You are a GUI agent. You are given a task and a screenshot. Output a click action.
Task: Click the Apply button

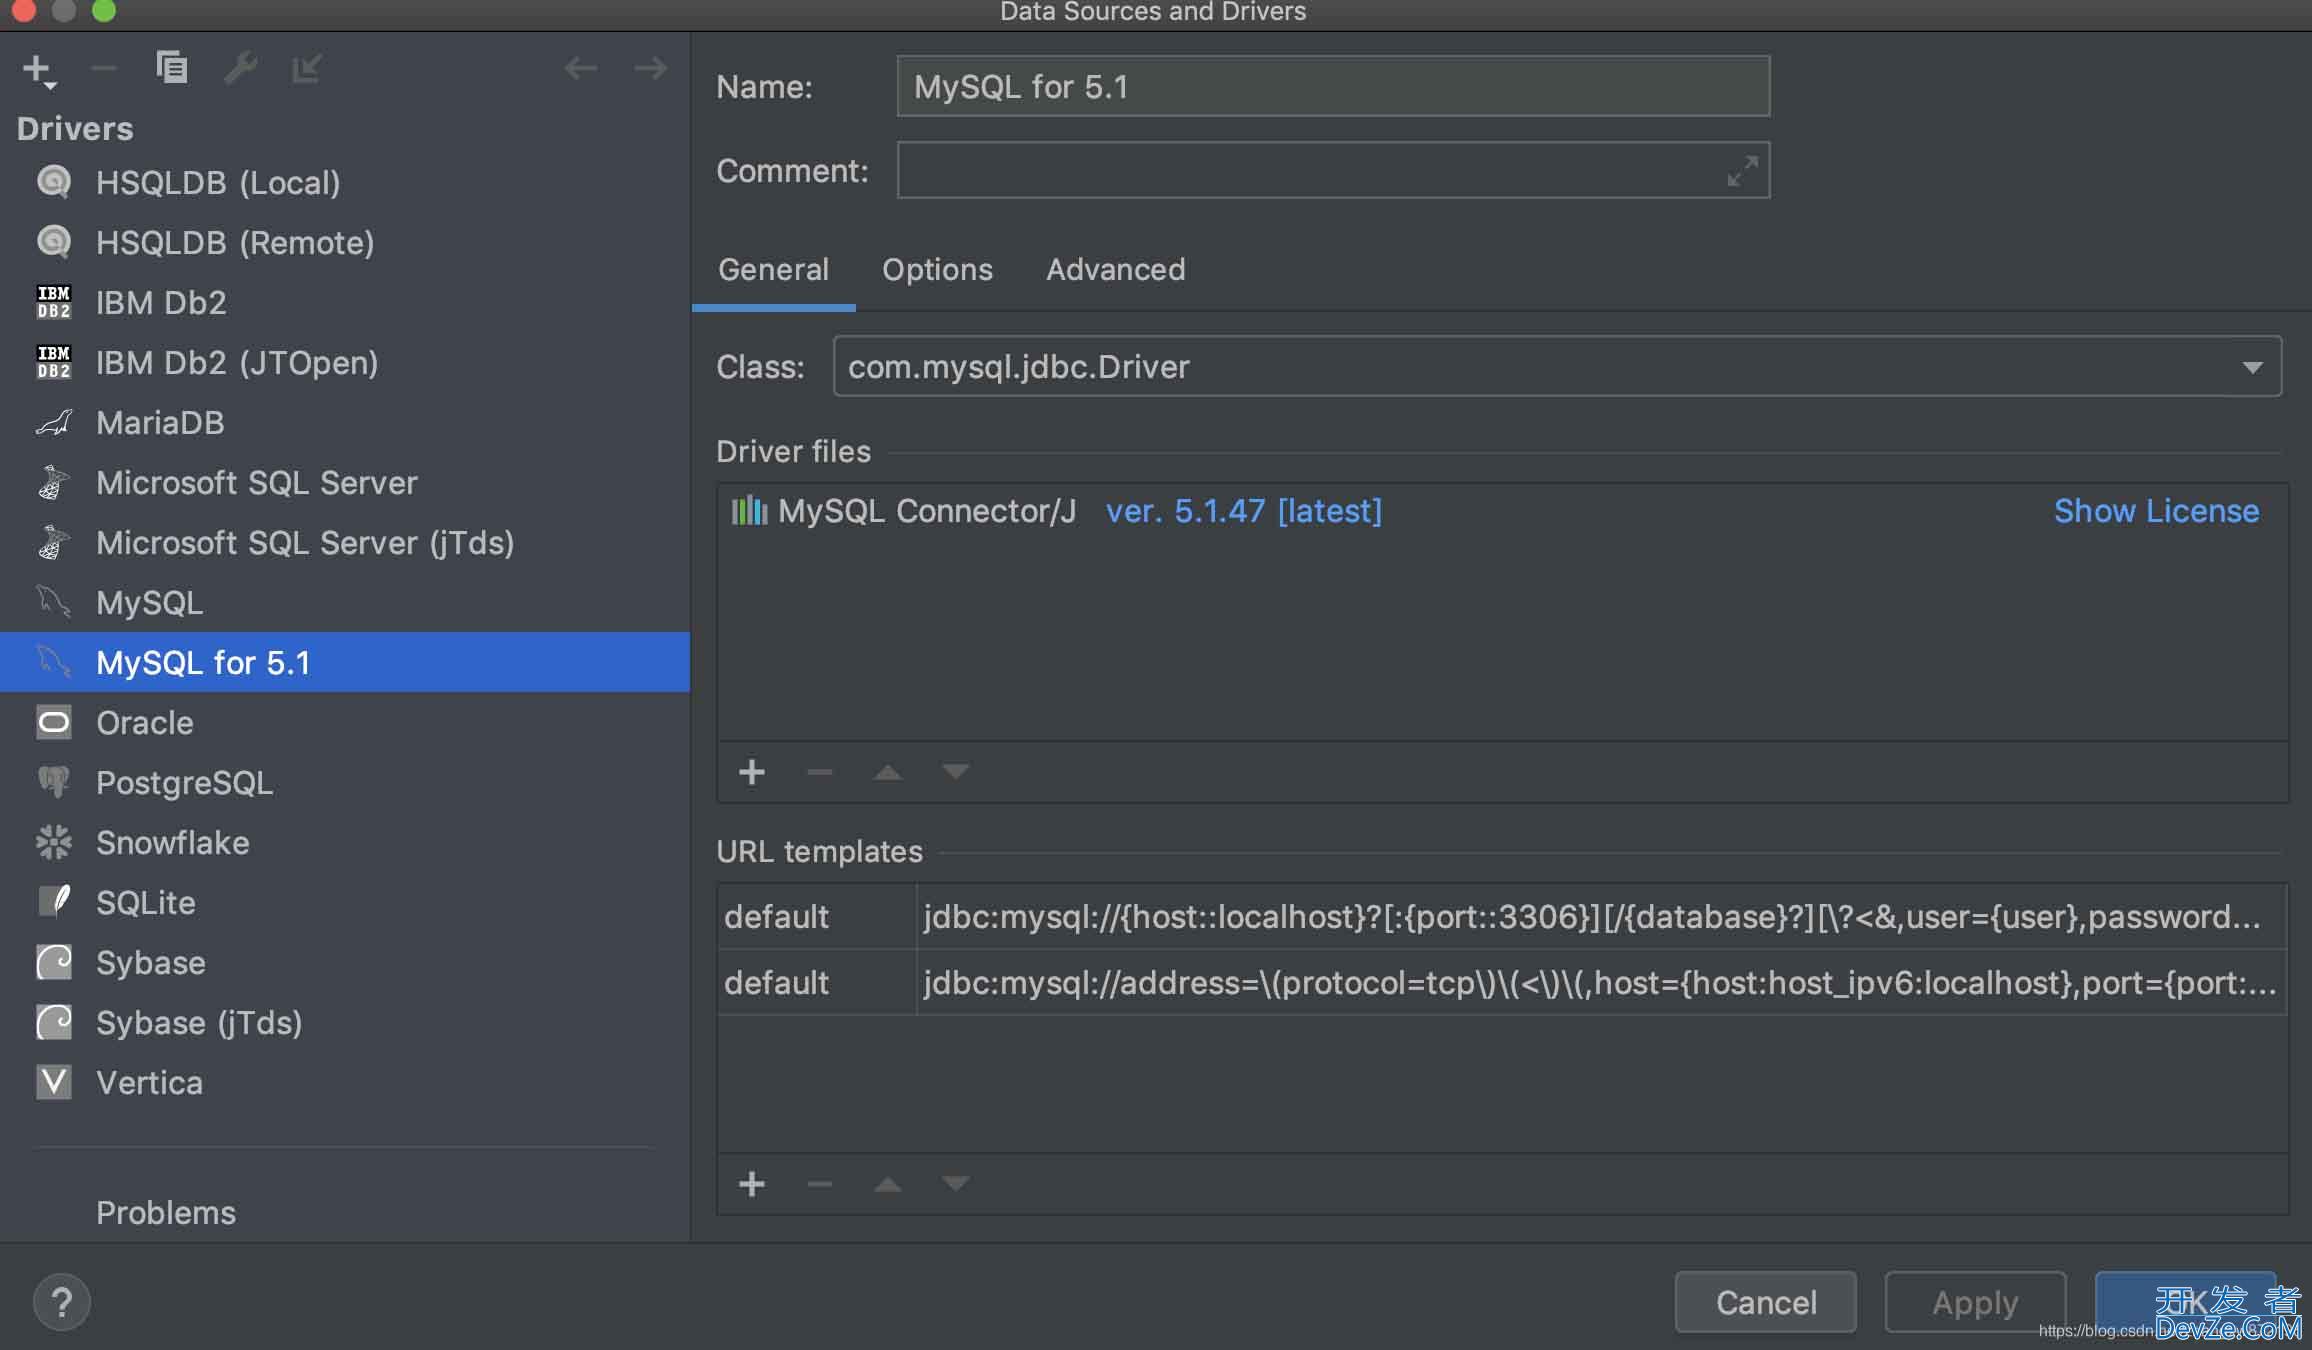click(x=1975, y=1302)
